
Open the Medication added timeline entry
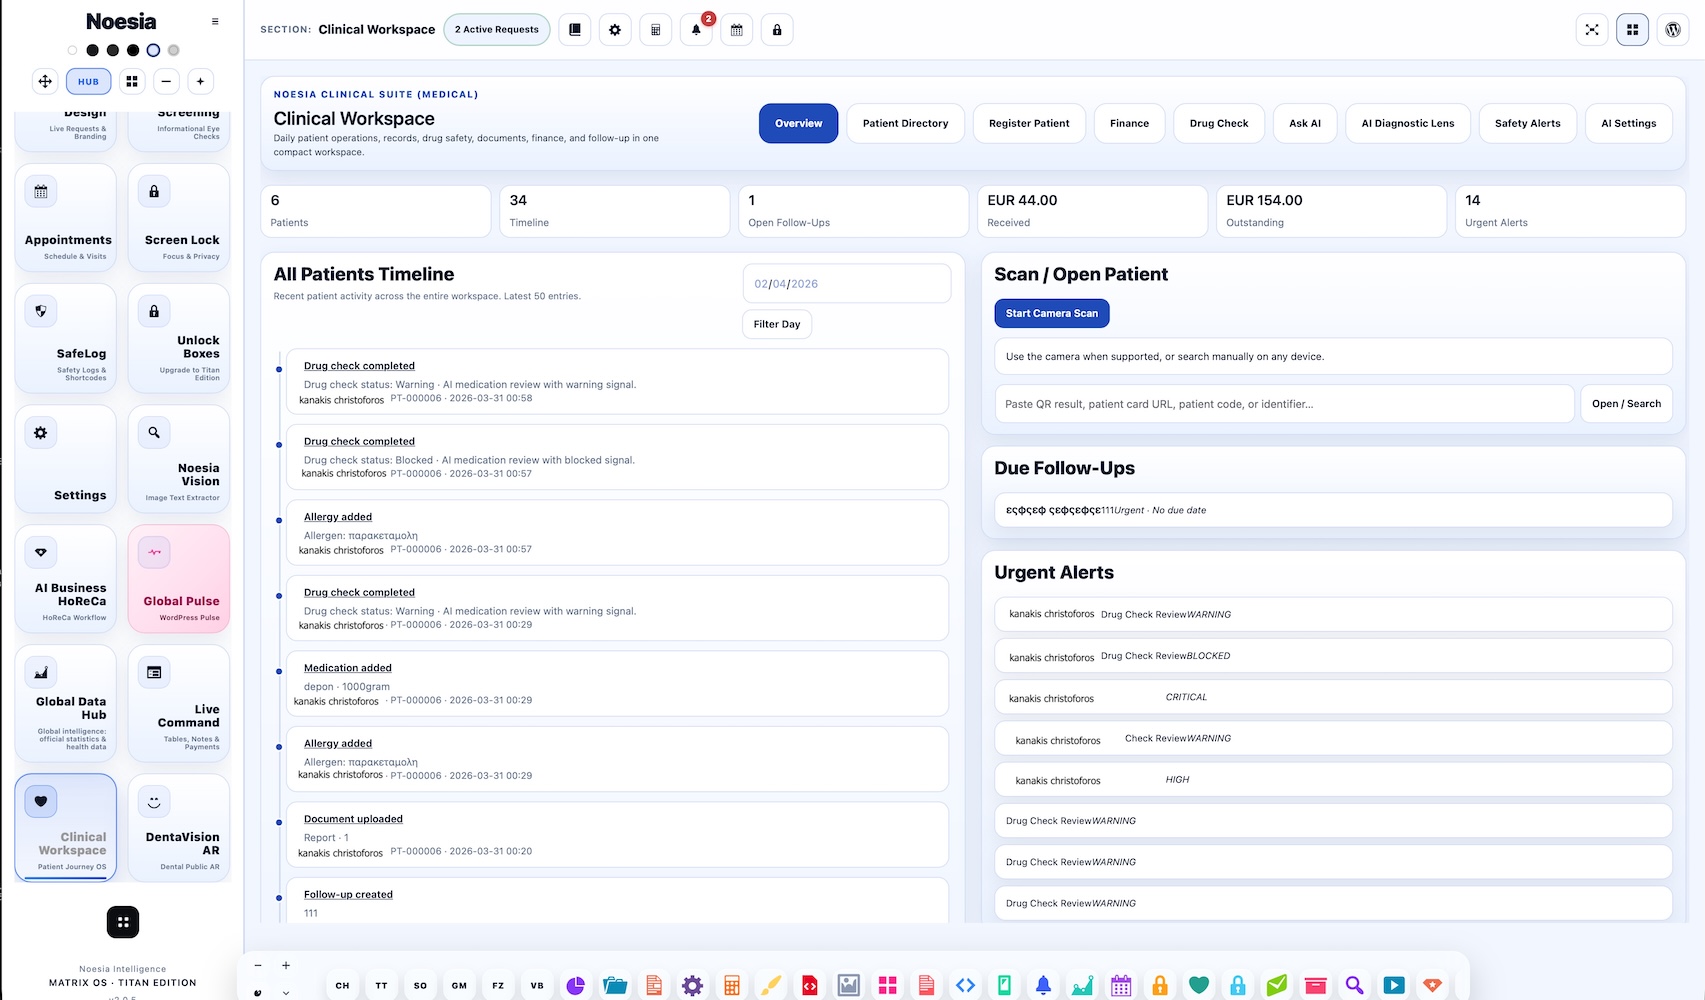click(348, 668)
